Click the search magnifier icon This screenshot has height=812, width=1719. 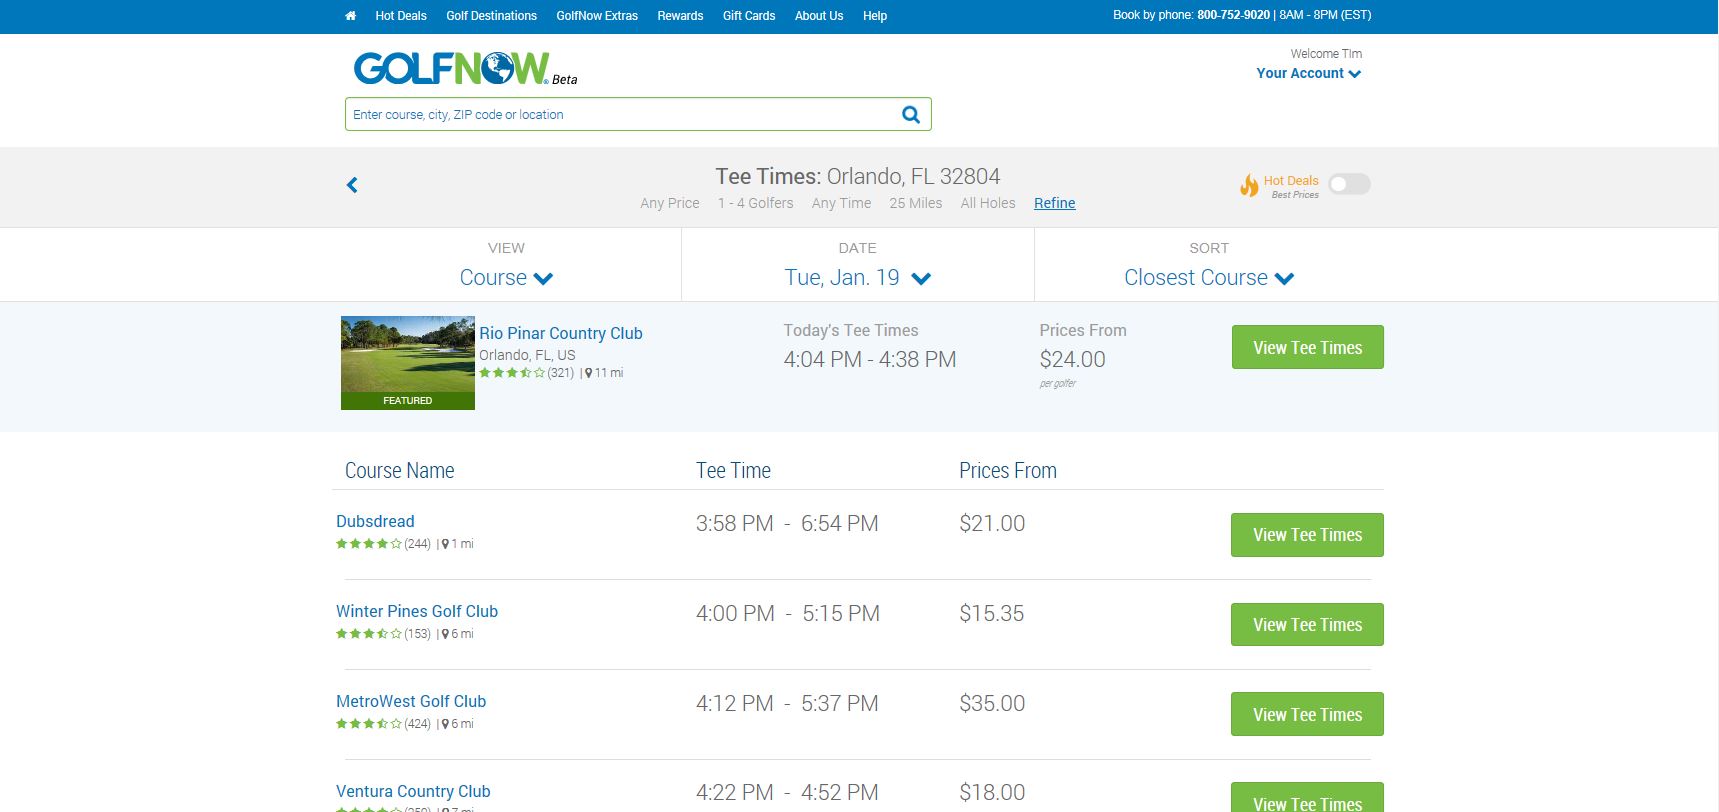point(911,114)
